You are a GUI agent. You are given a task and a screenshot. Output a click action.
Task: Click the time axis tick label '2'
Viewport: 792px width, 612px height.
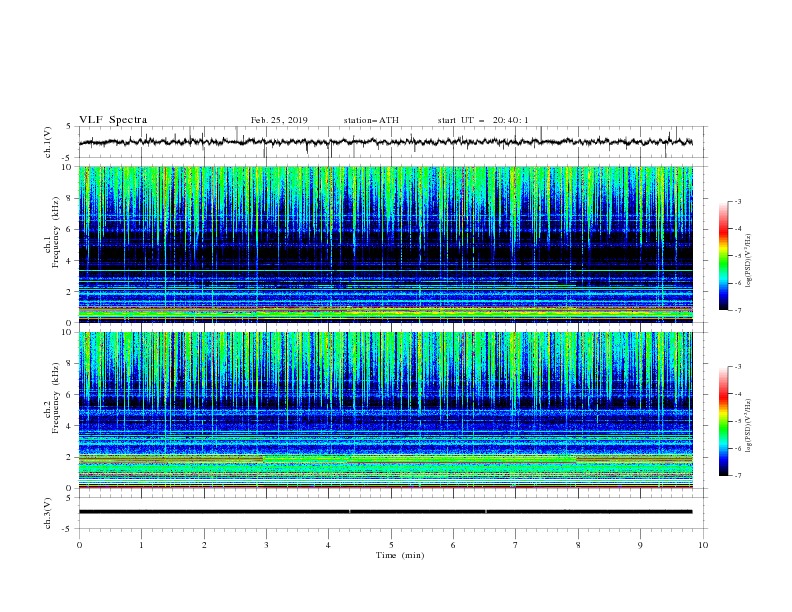click(x=204, y=545)
